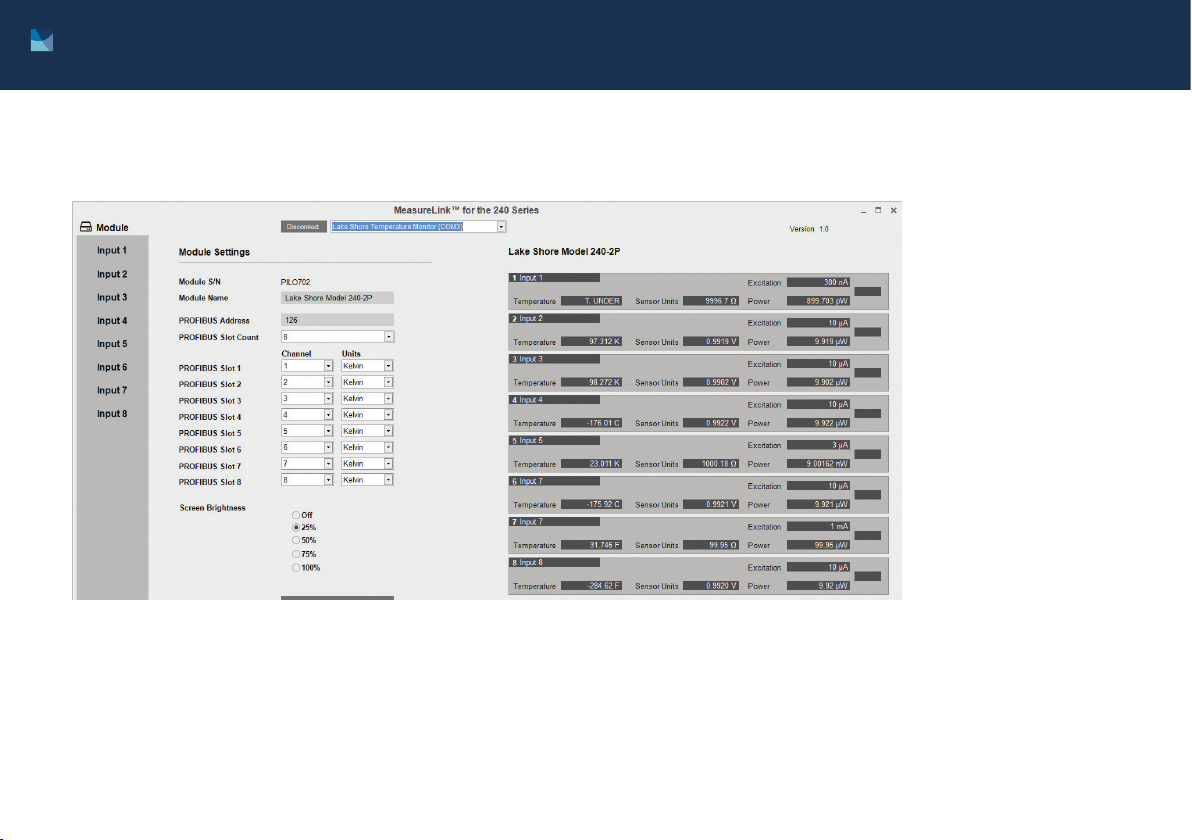Click the PROFIBUS Address field showing 126
This screenshot has height=840, width=1192.
coord(338,321)
